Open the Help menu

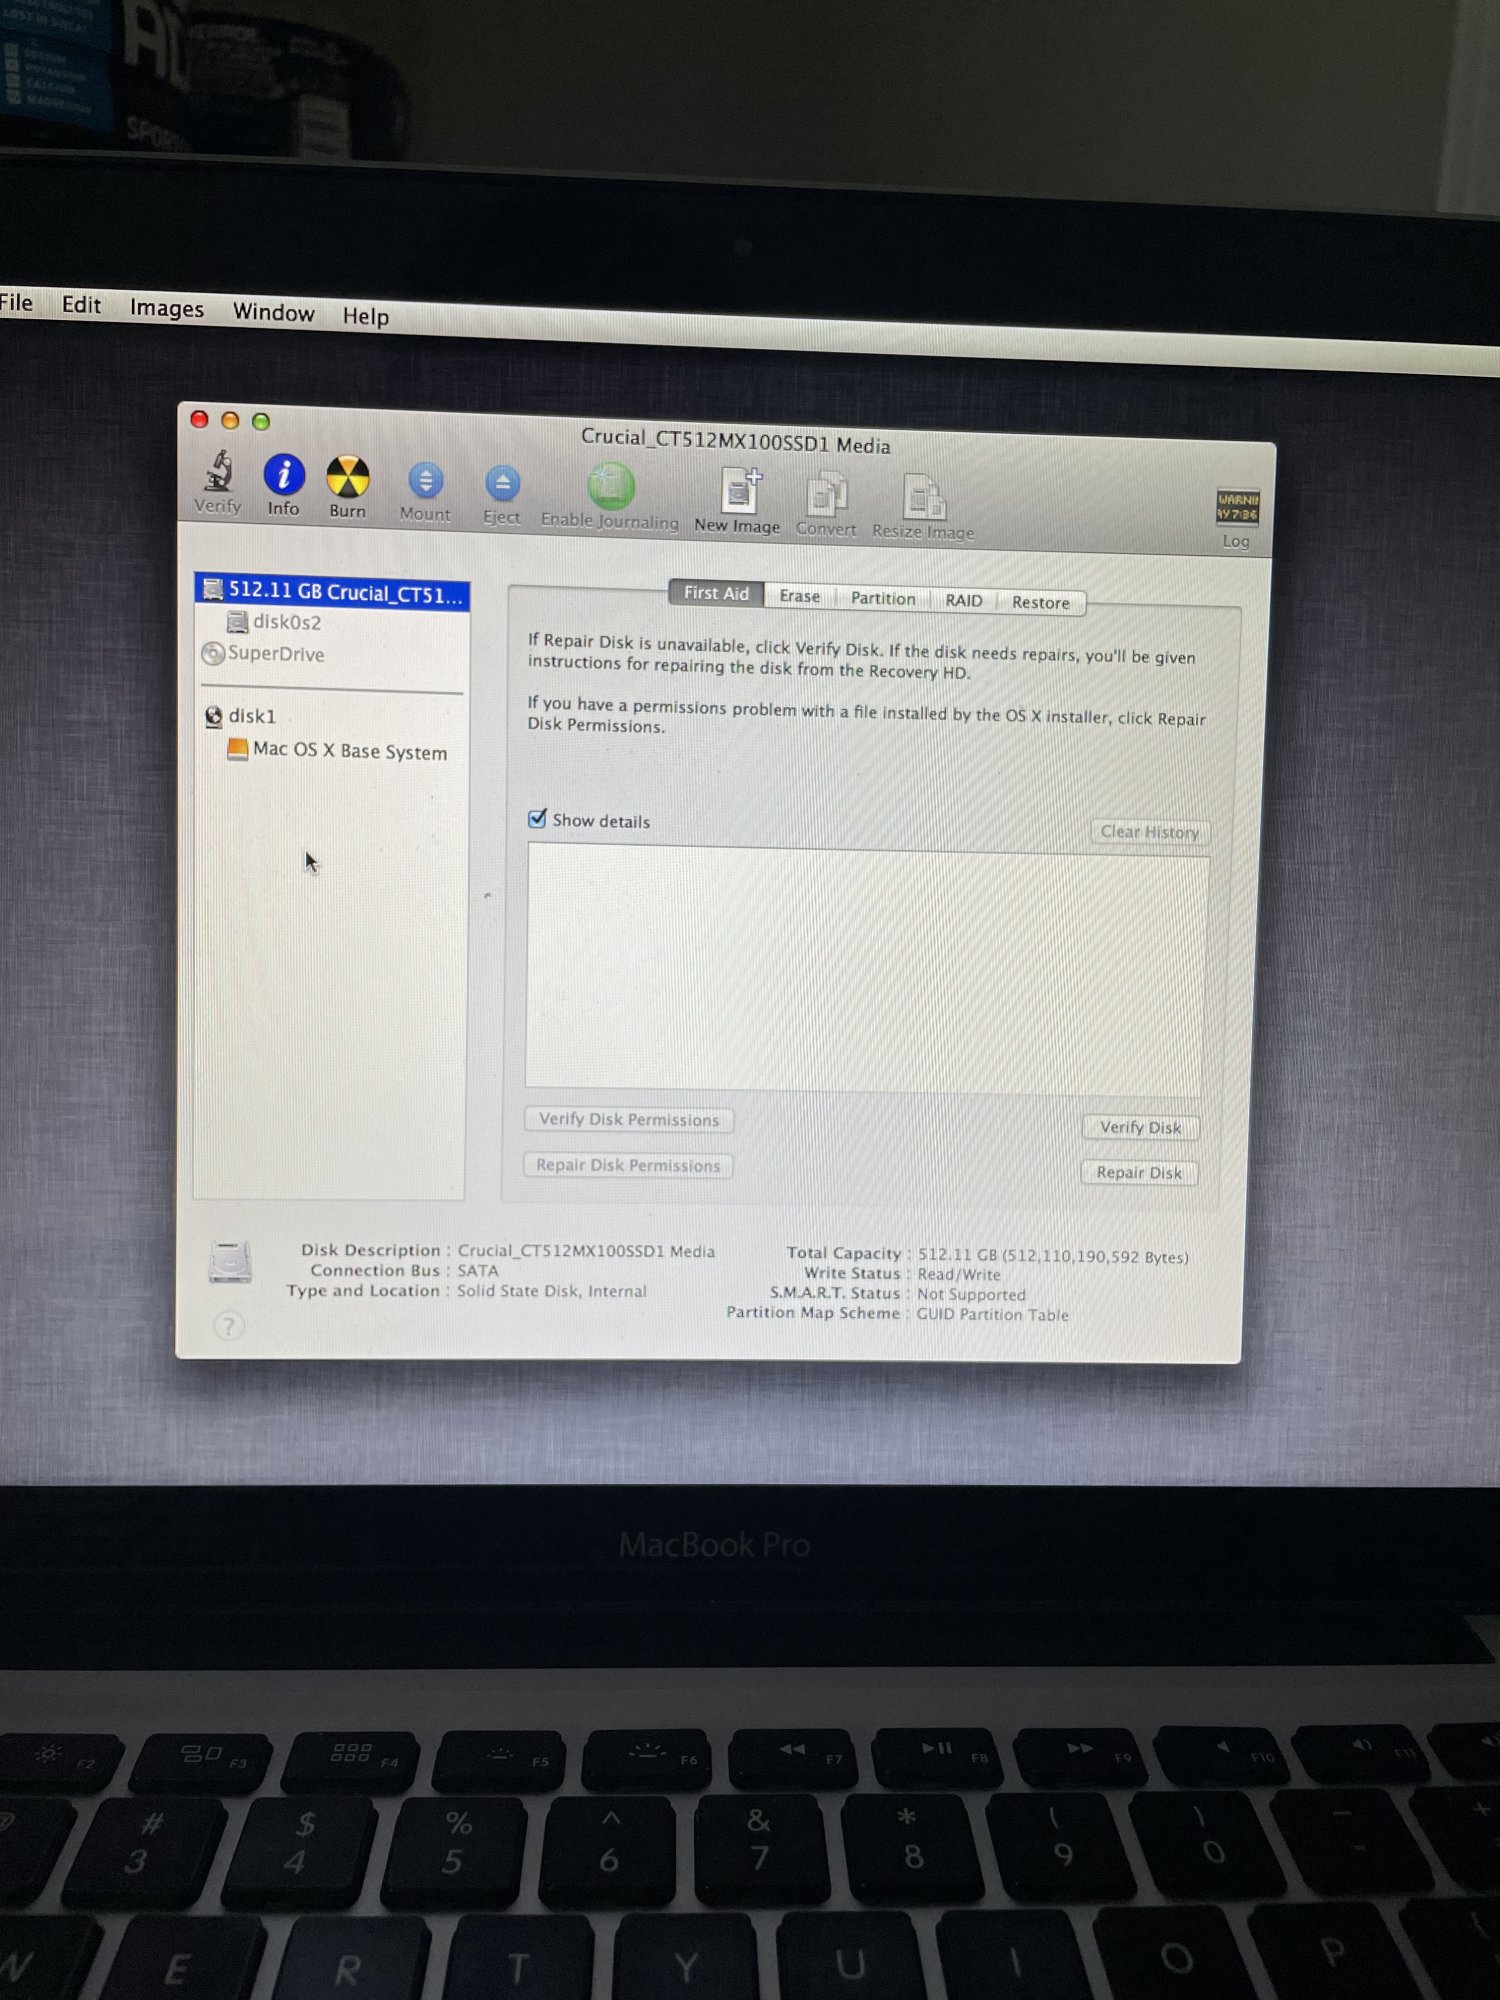click(366, 316)
